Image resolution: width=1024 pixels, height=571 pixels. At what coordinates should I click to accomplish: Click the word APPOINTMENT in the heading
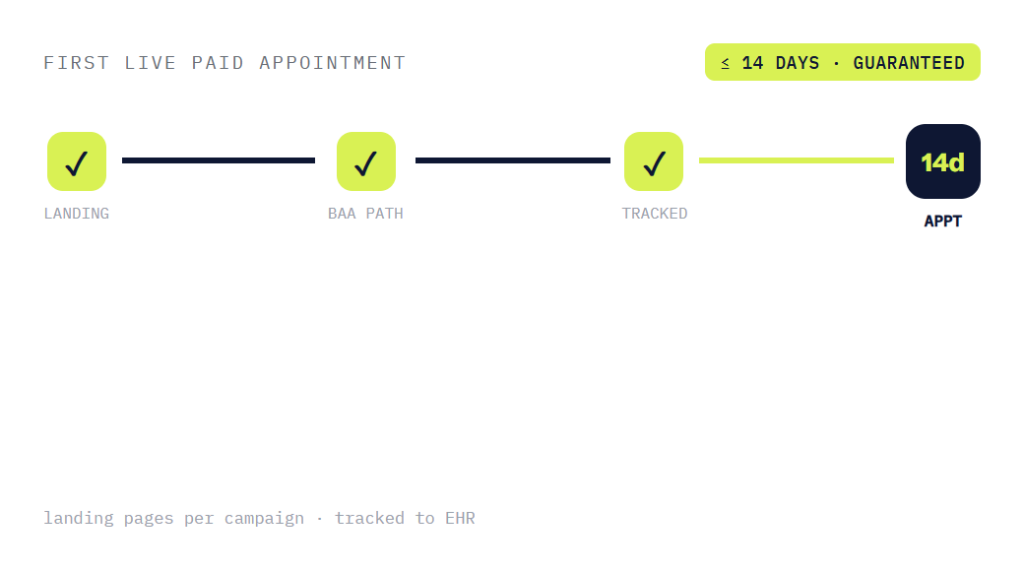tap(332, 63)
